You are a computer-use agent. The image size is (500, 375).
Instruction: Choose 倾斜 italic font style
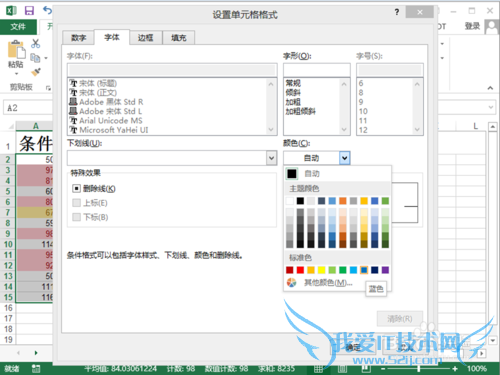pos(293,93)
